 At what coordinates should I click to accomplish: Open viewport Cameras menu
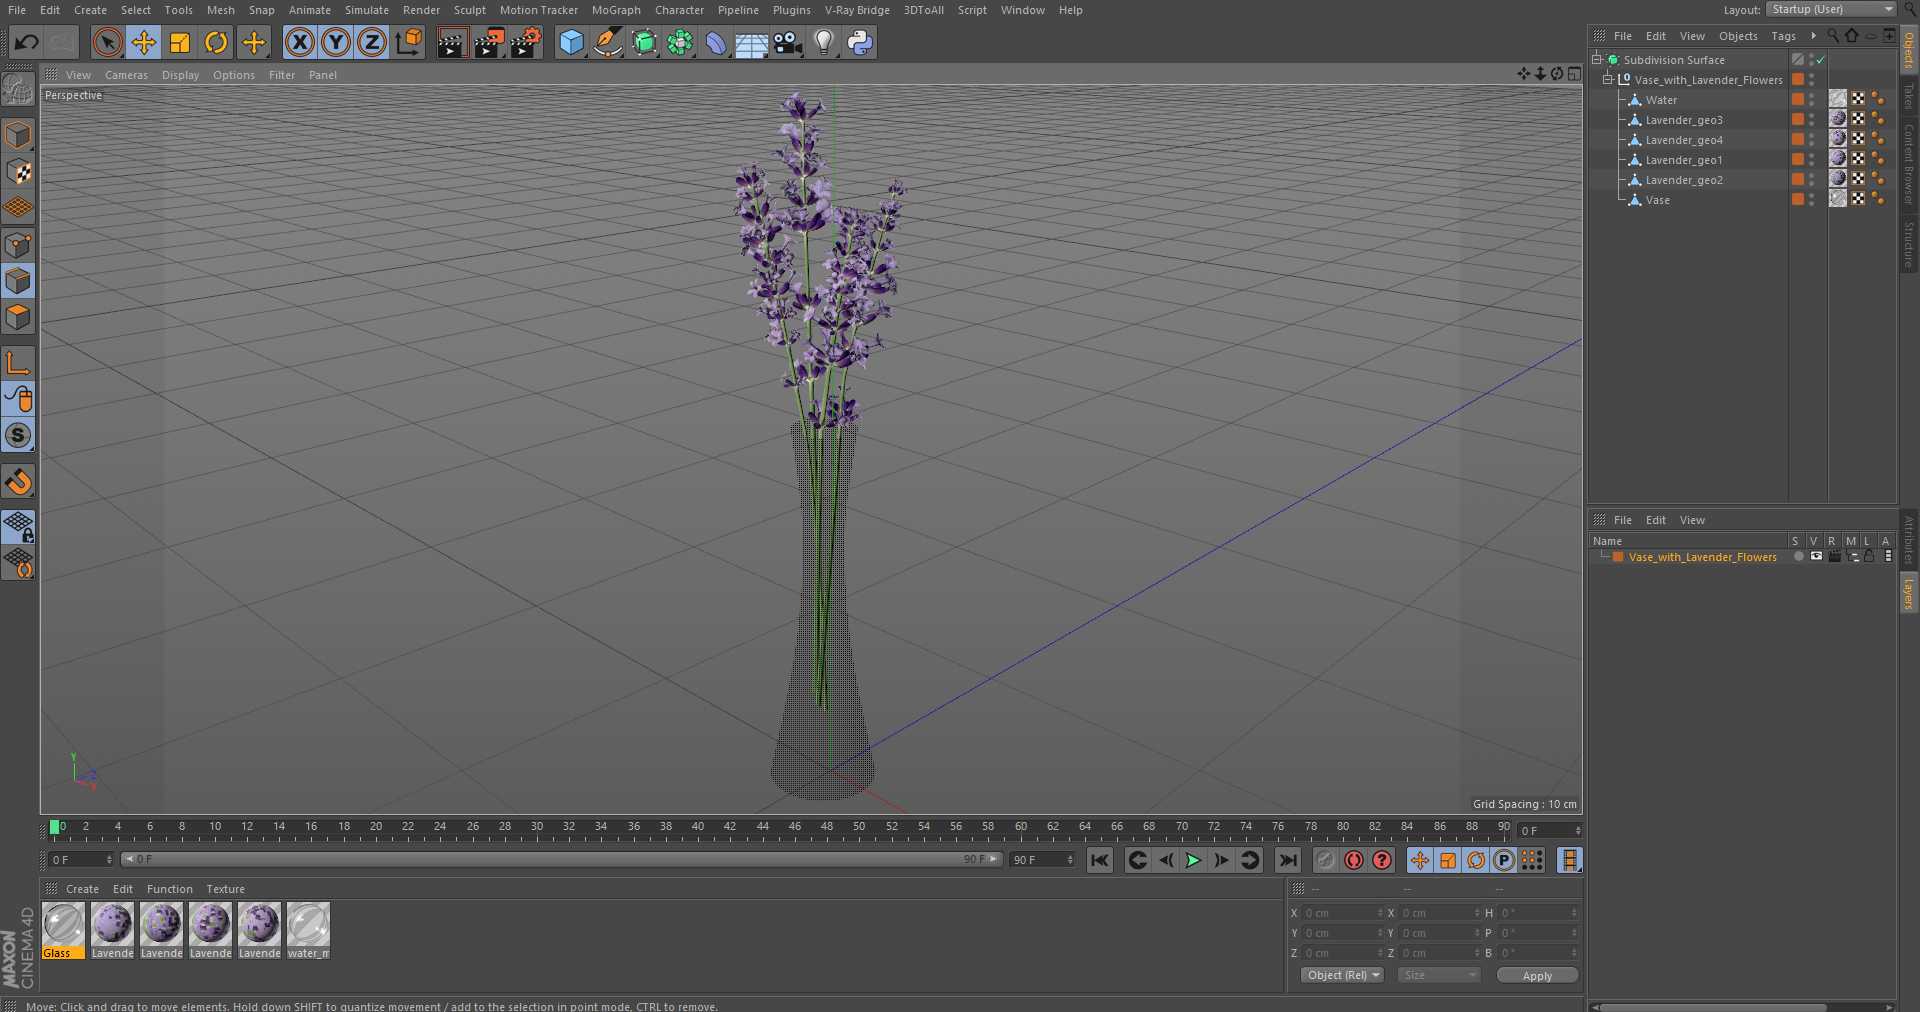(126, 75)
